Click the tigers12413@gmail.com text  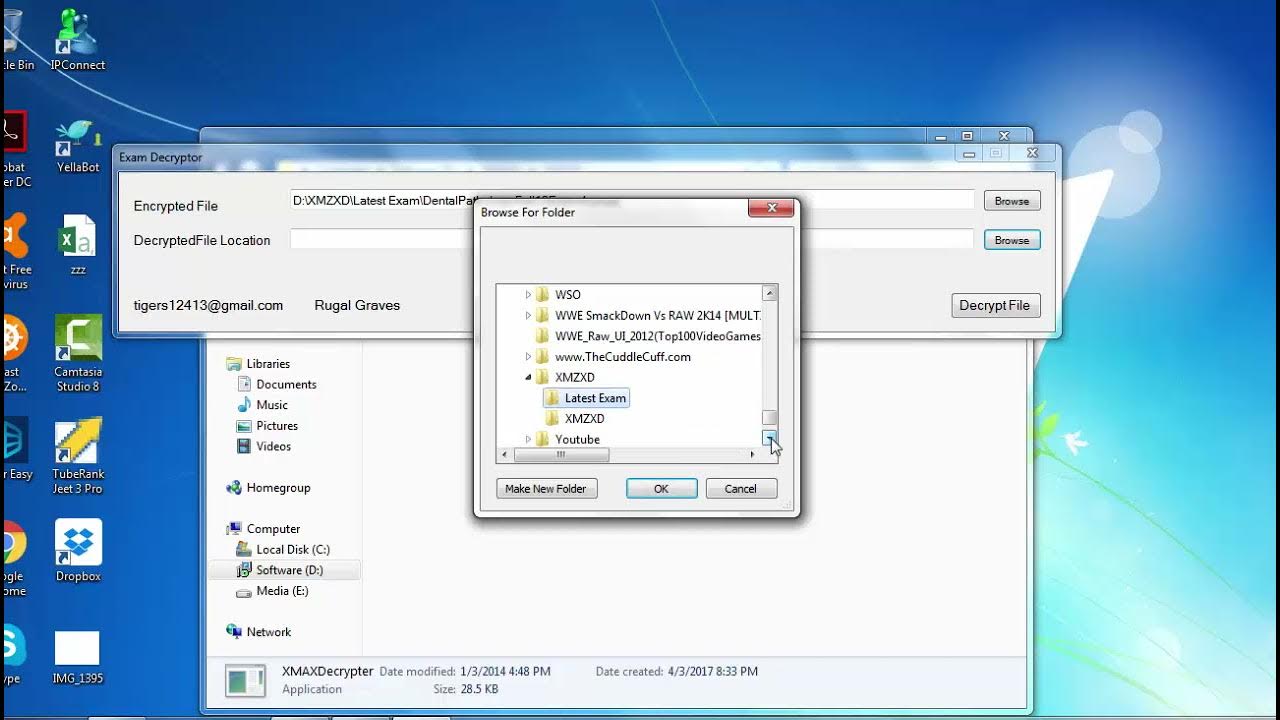pos(208,305)
